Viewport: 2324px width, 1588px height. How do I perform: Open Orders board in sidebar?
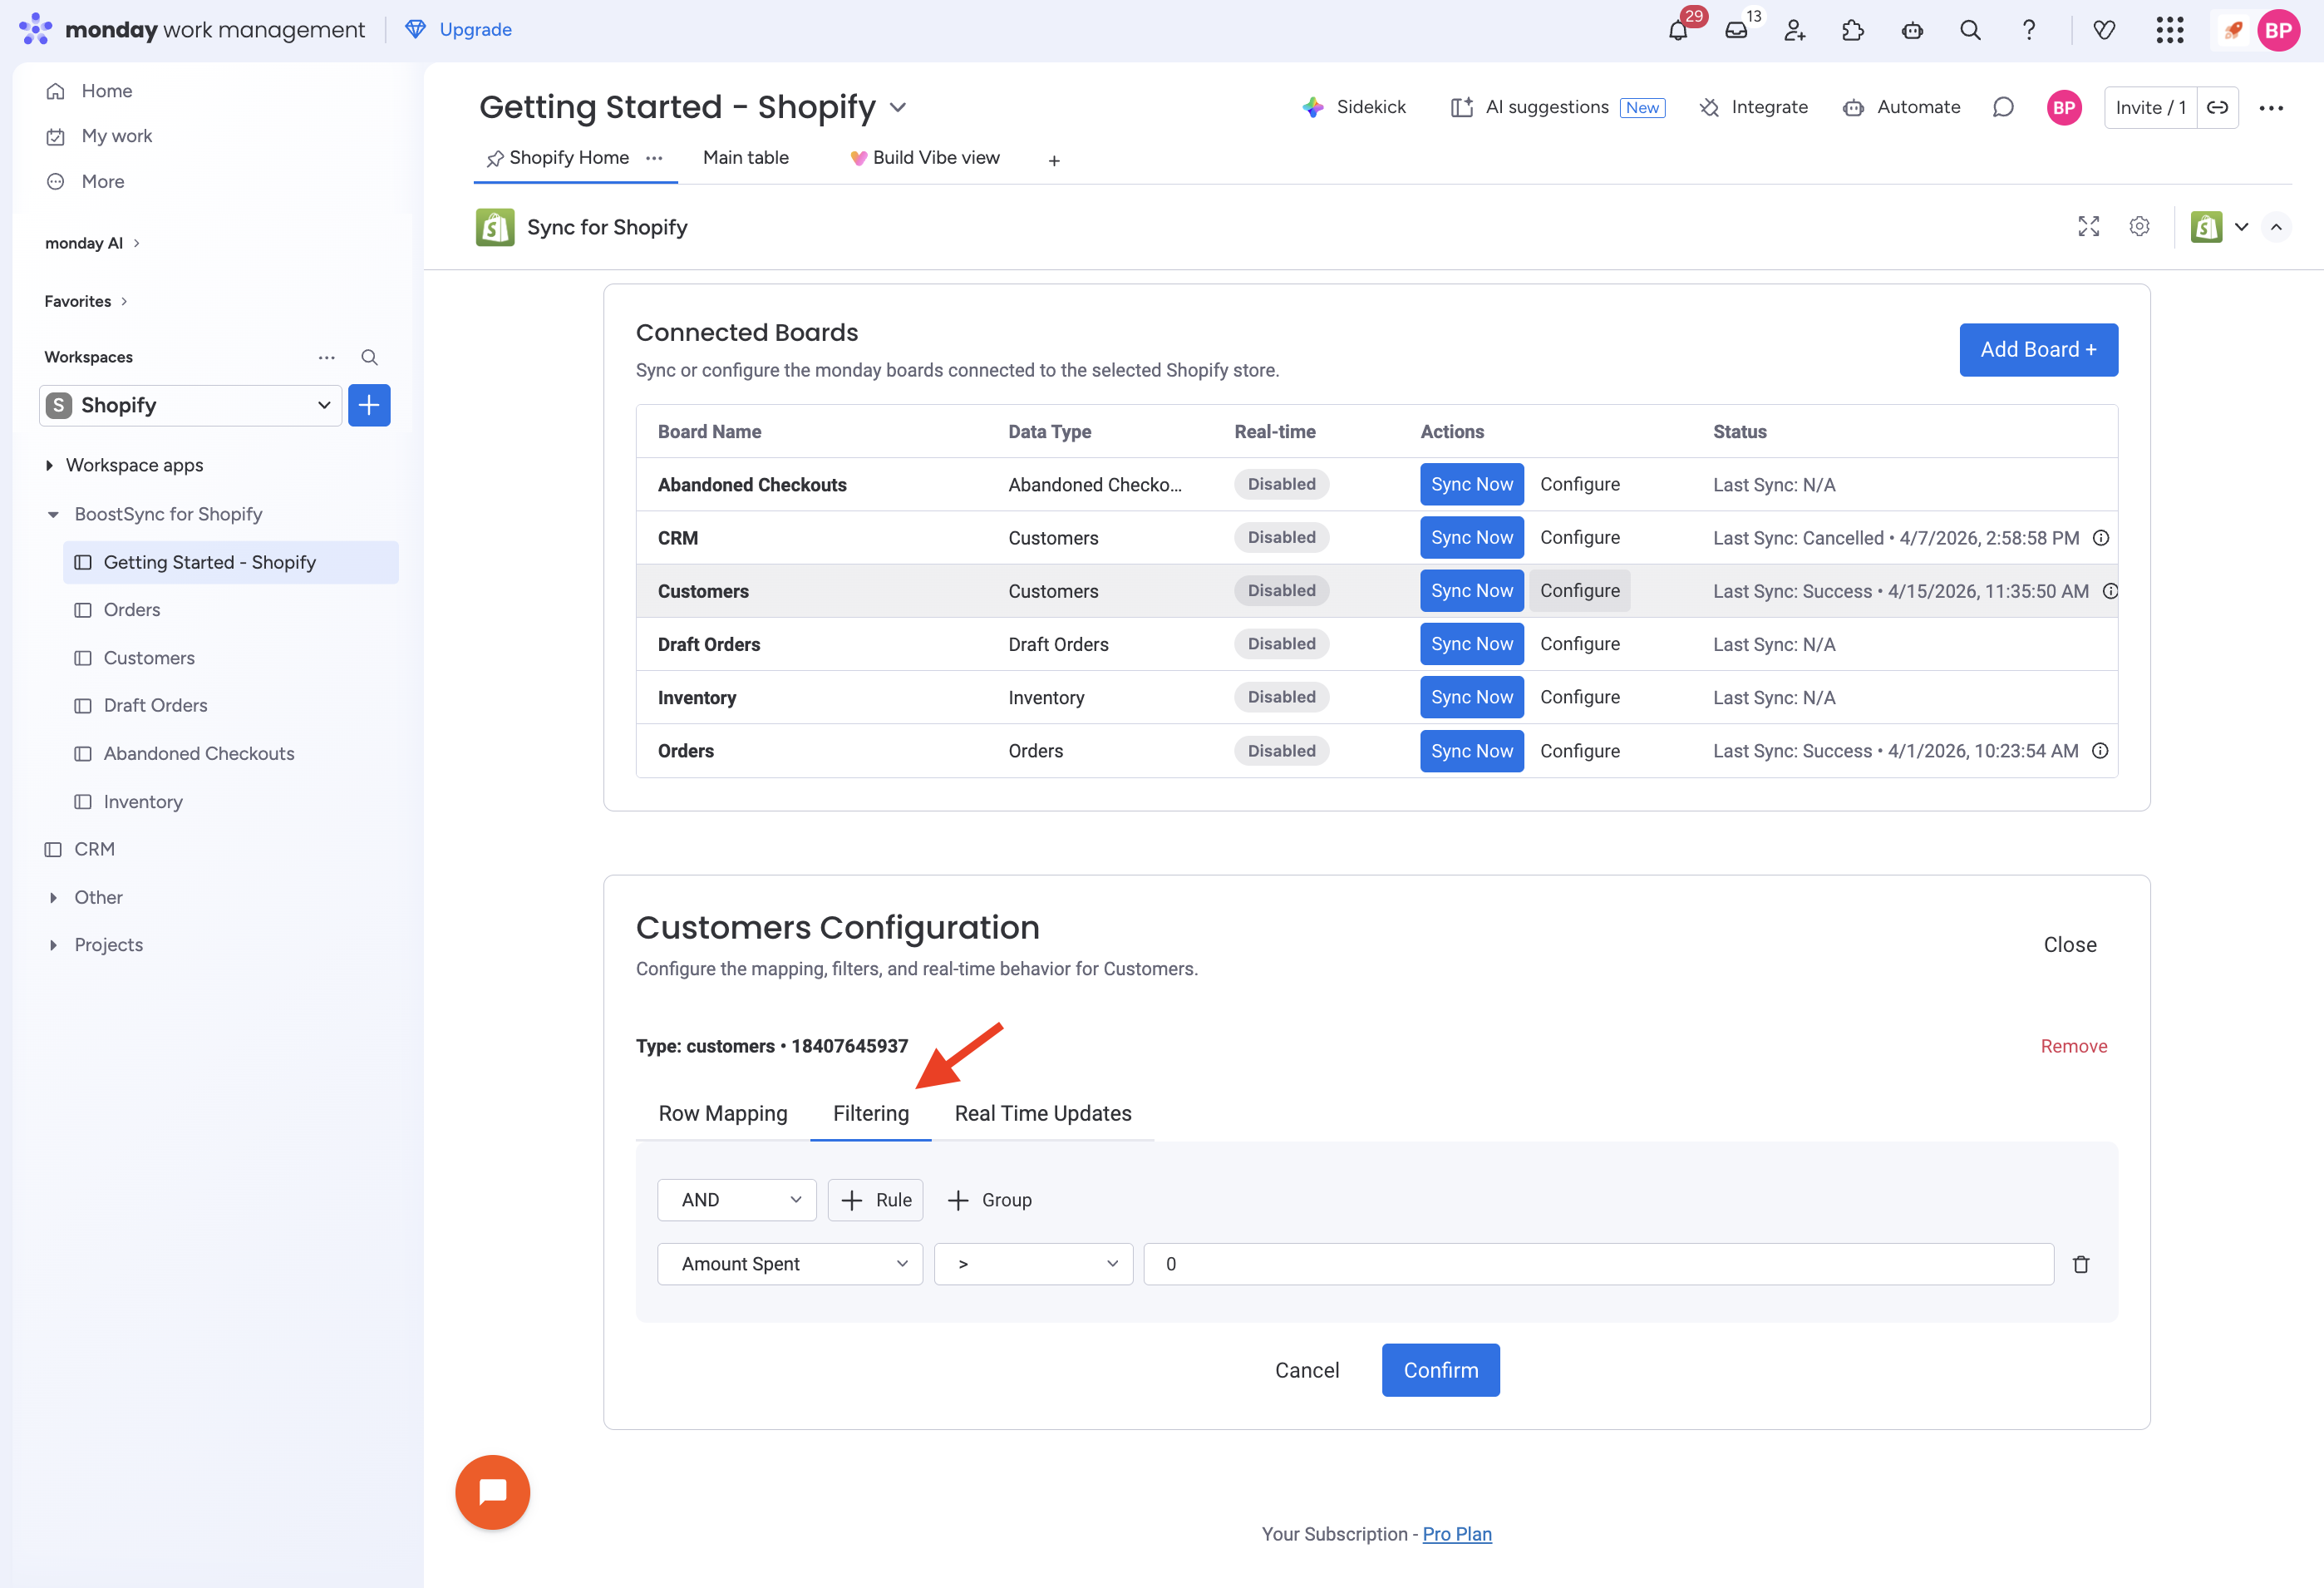coord(132,610)
